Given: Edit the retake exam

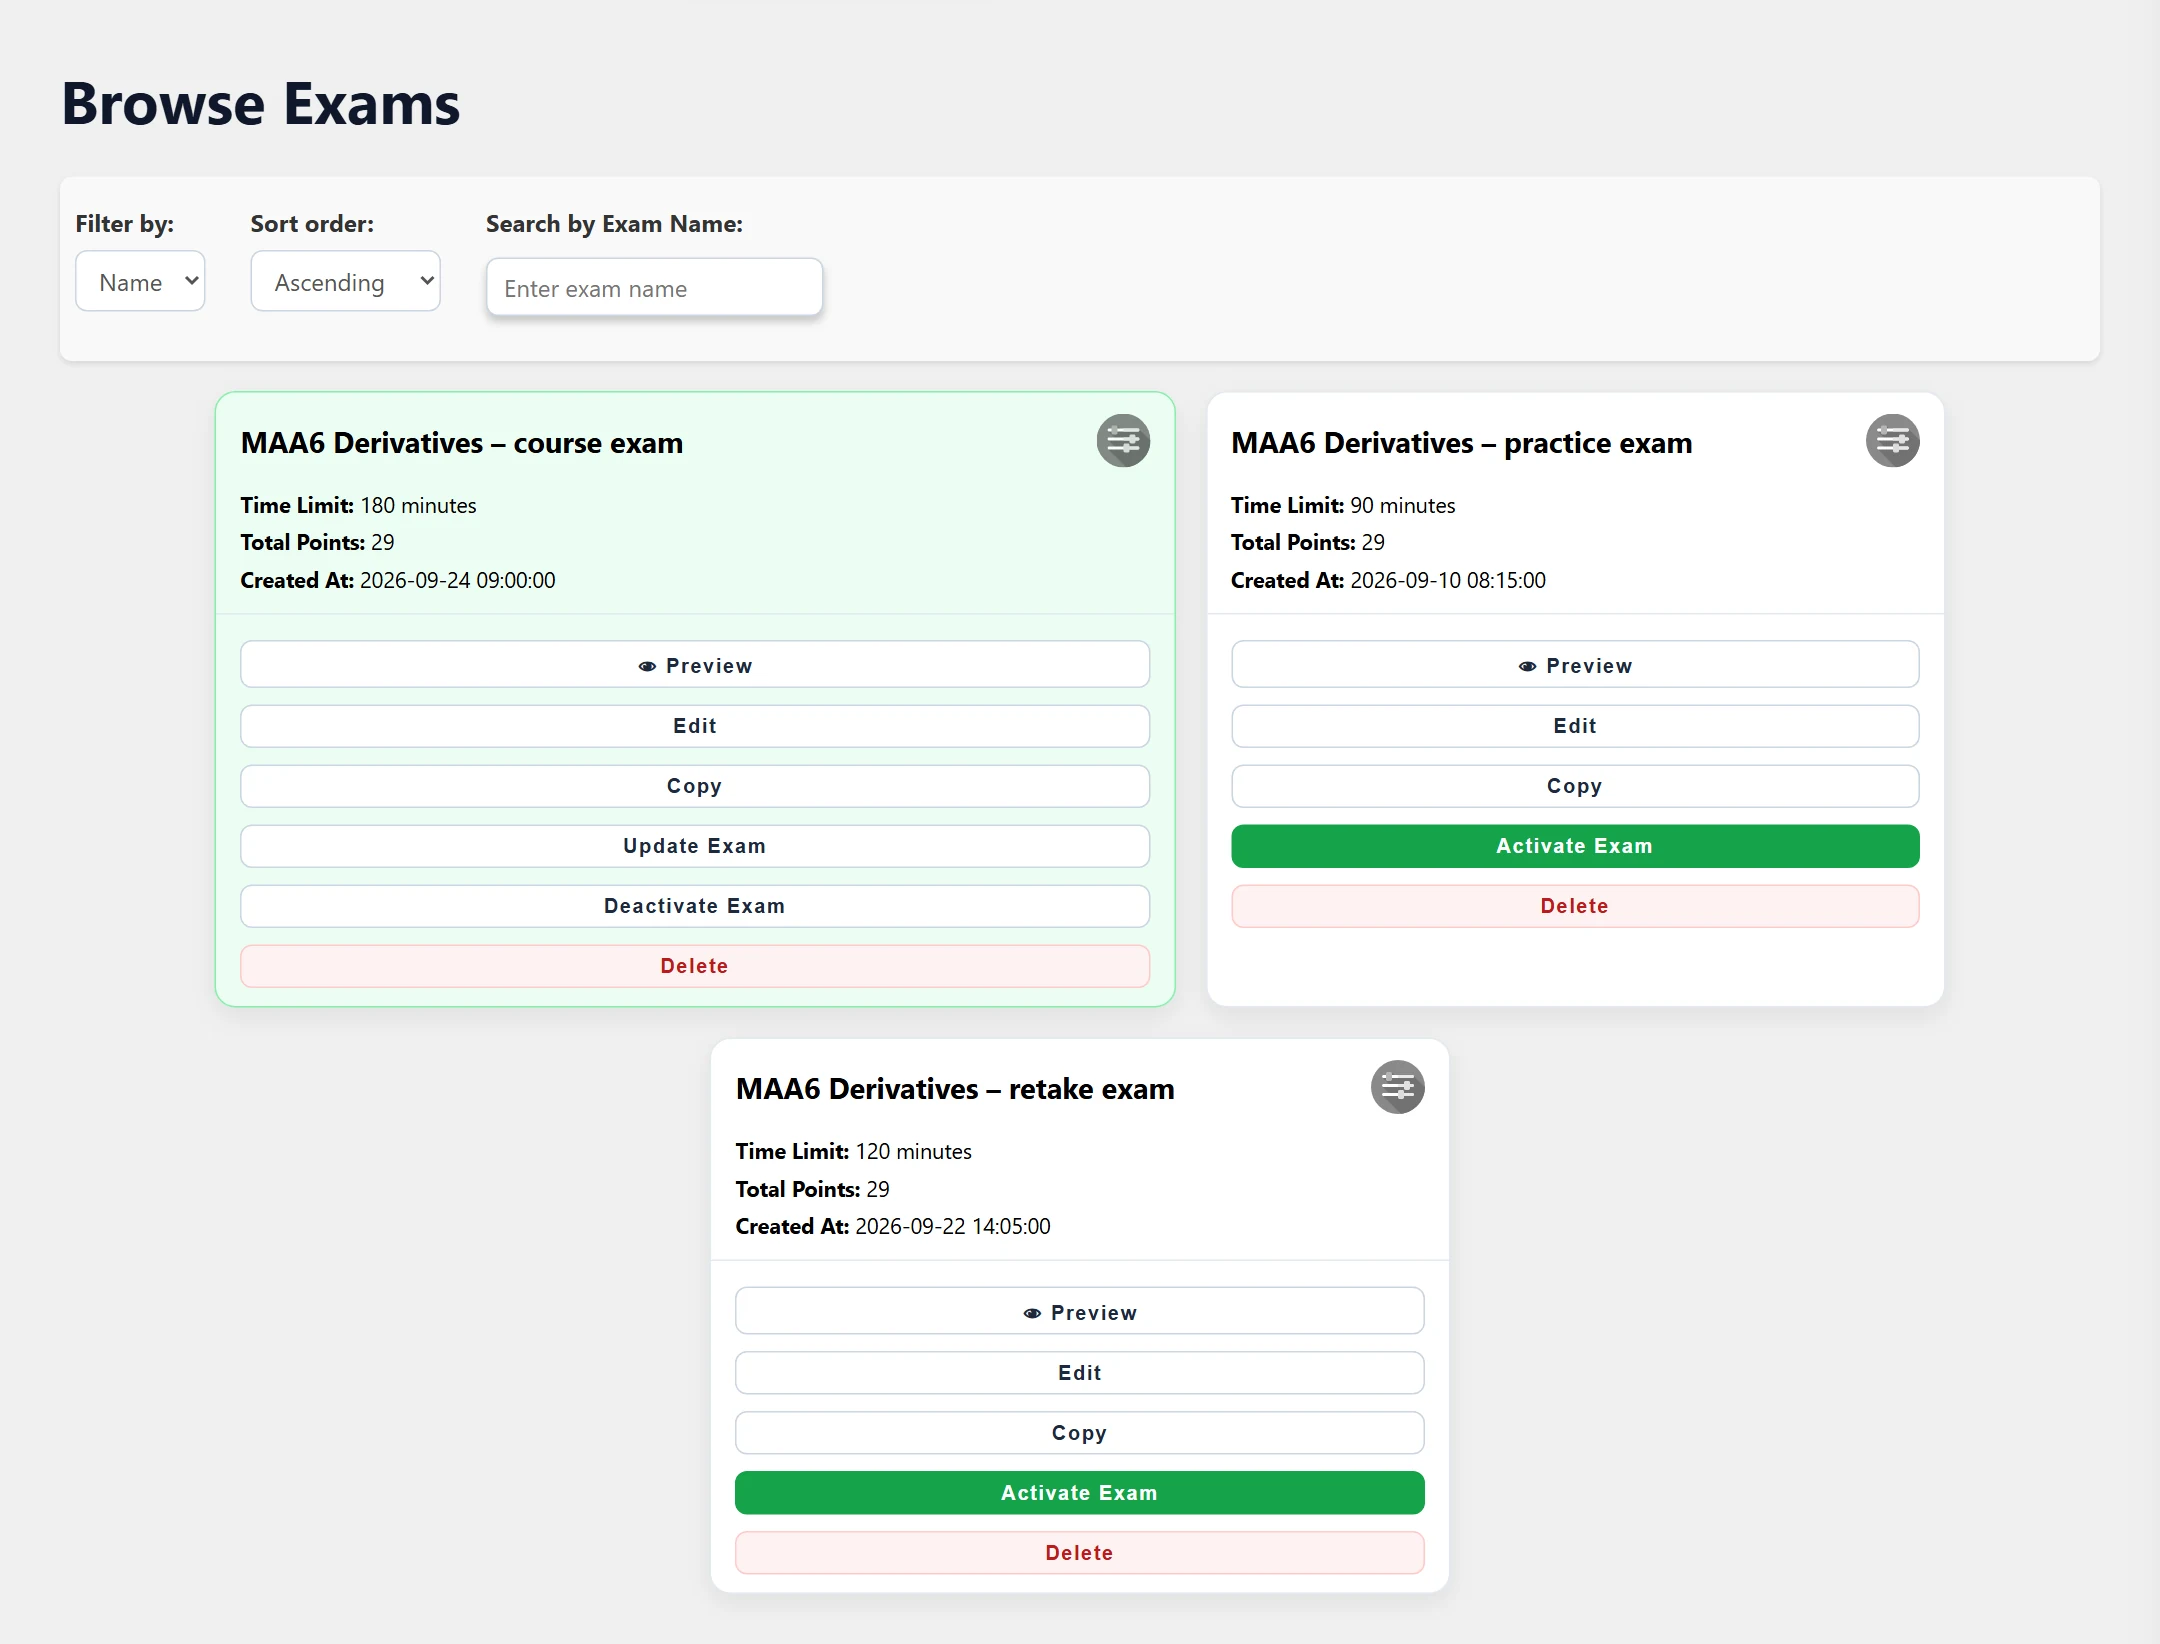Looking at the screenshot, I should pyautogui.click(x=1079, y=1373).
